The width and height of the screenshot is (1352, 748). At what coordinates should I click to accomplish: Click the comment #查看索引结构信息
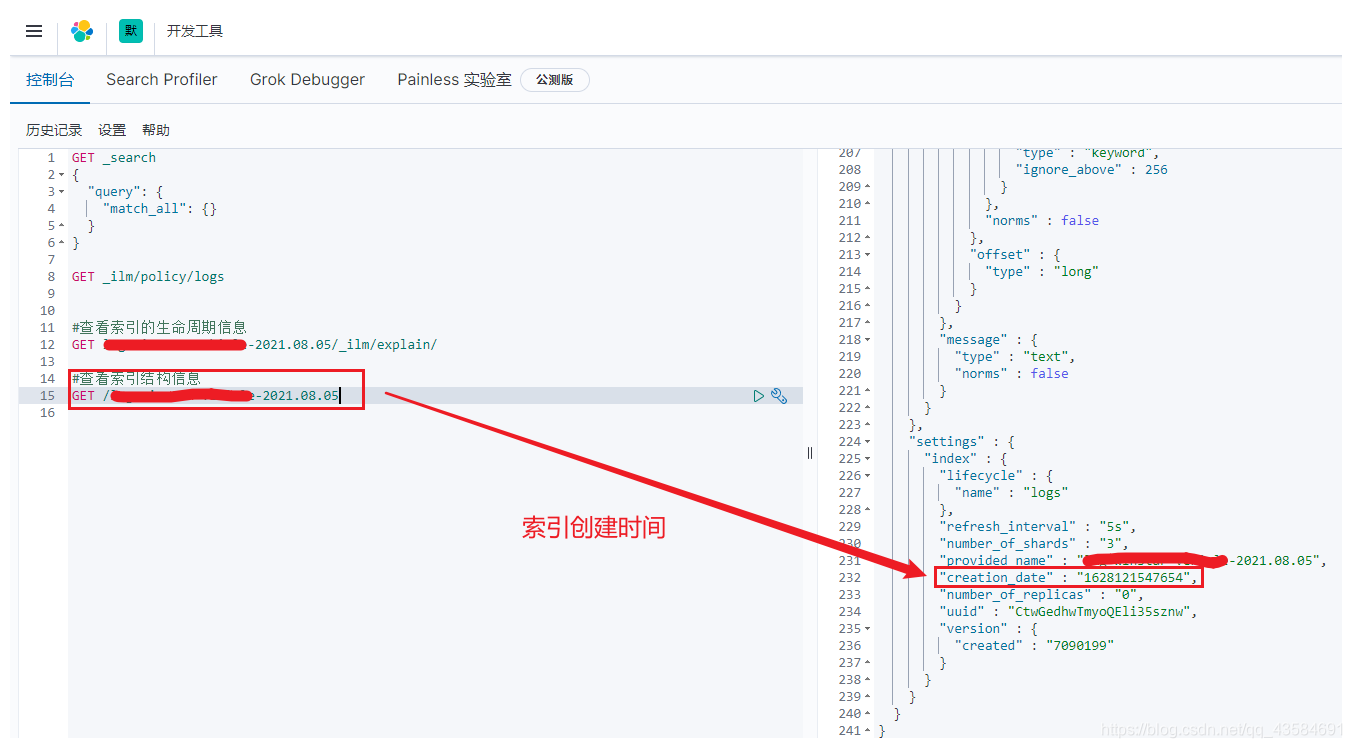pos(136,379)
